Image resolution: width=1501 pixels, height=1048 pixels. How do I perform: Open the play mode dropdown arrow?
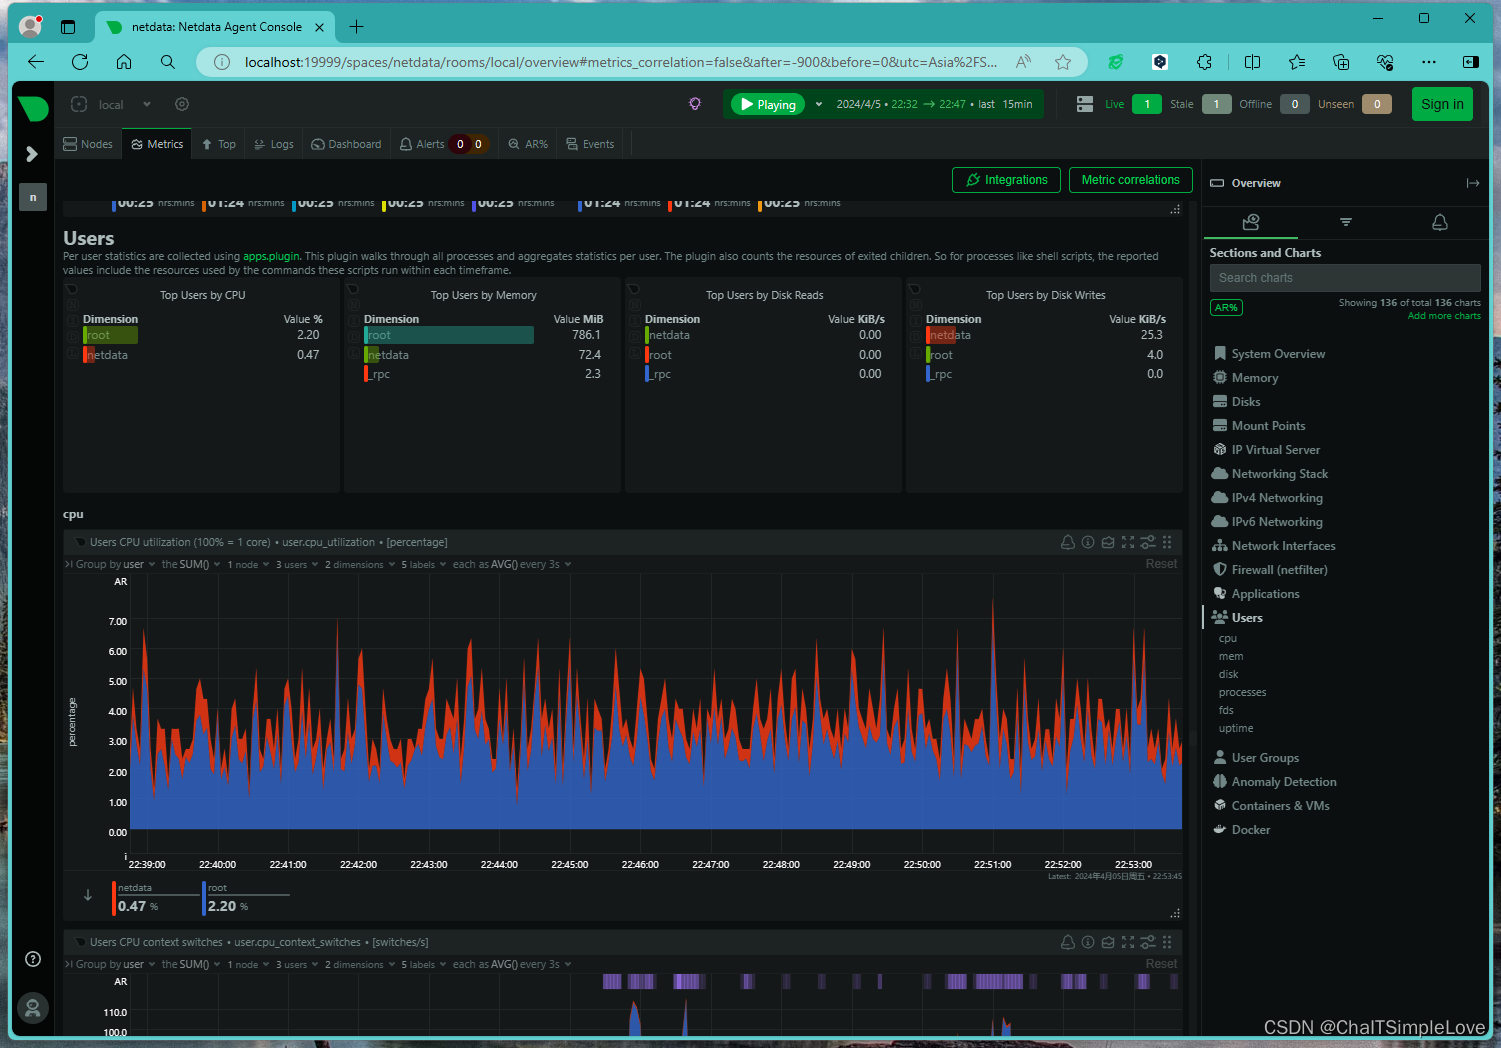point(819,104)
